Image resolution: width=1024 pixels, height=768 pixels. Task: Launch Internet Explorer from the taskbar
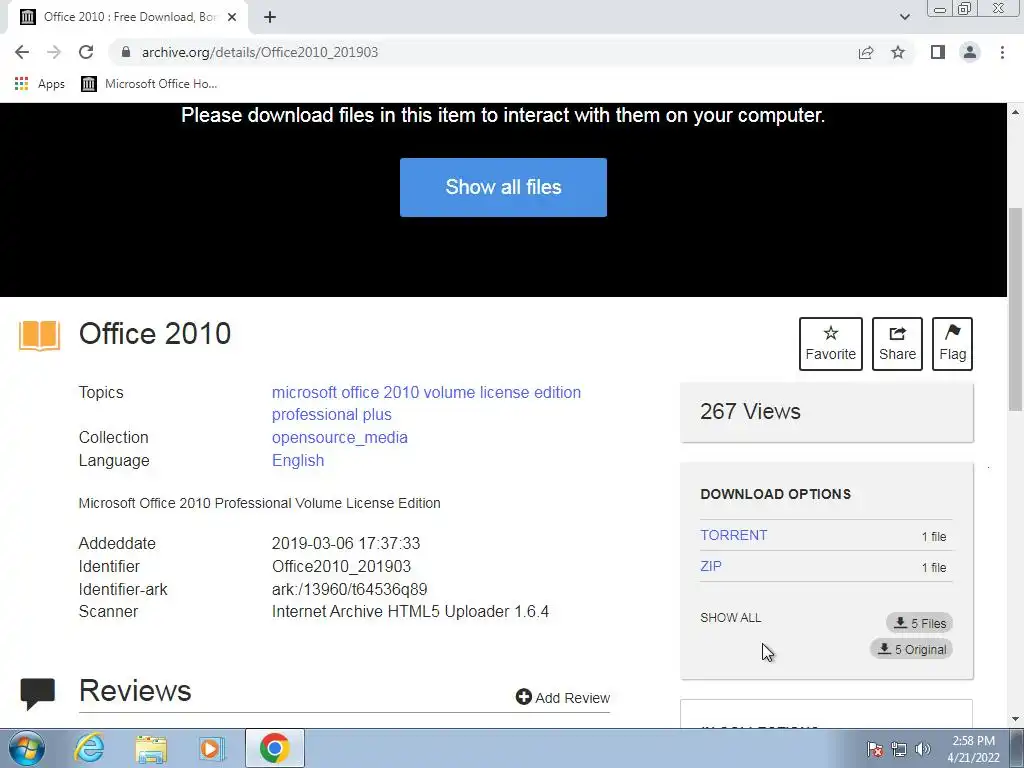(89, 748)
